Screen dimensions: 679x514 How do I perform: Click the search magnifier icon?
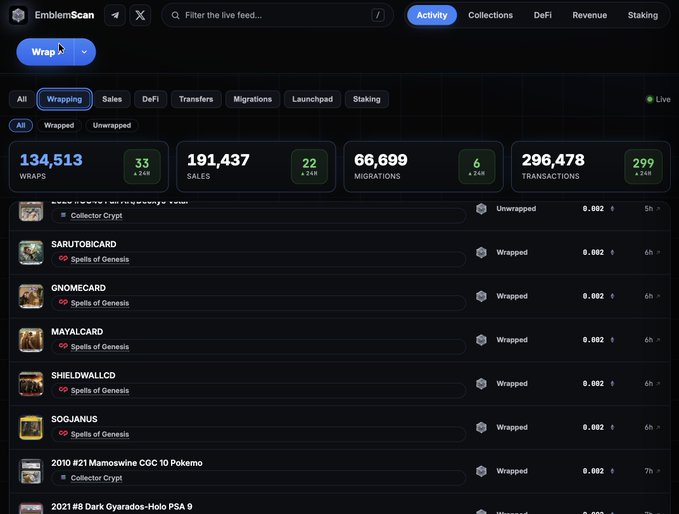click(175, 15)
